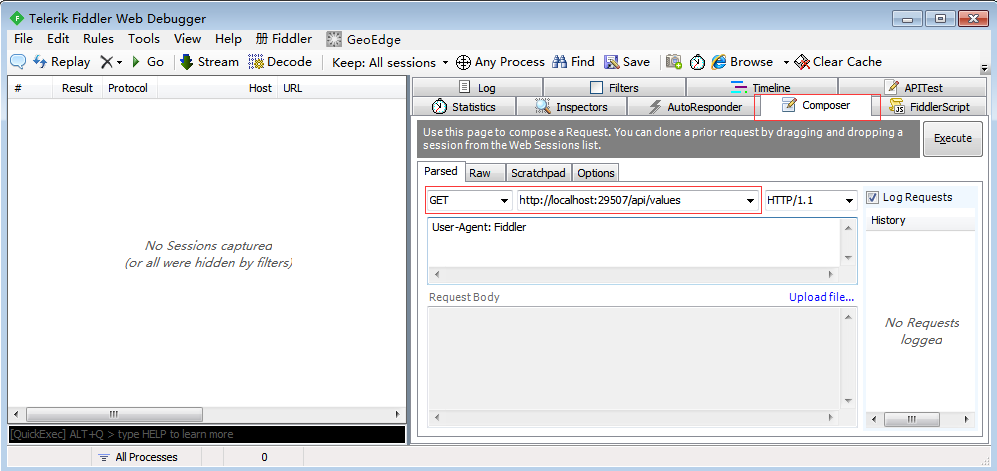
Task: Open the View menu
Action: pyautogui.click(x=188, y=39)
